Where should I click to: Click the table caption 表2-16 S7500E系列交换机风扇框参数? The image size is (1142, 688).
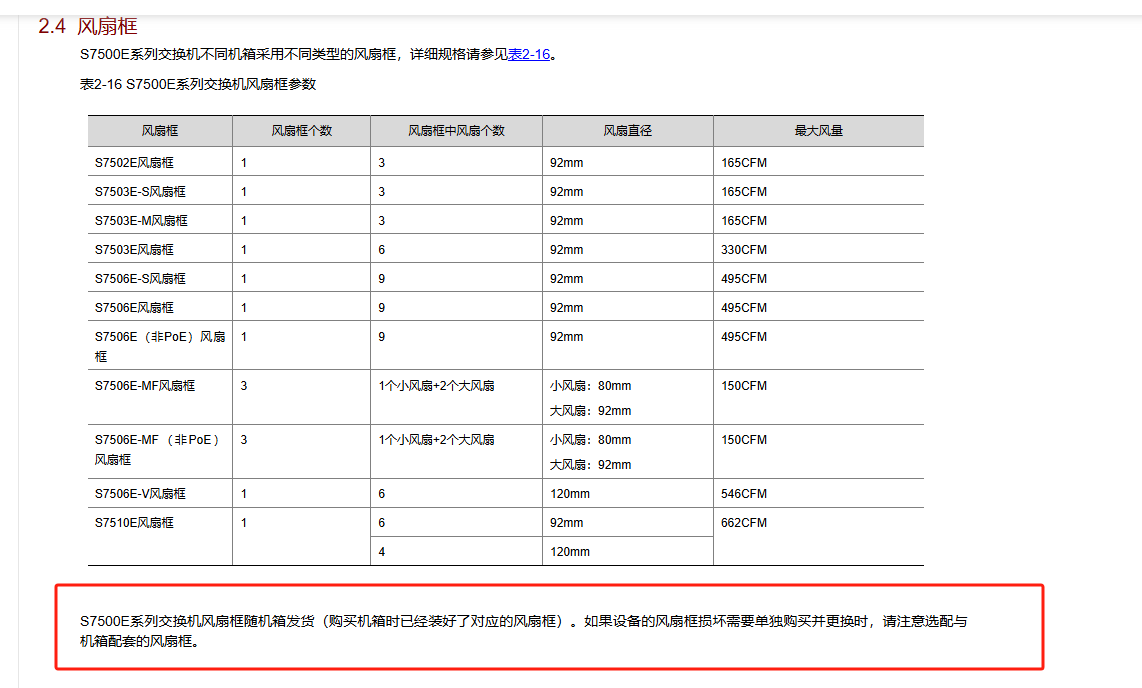pos(198,84)
